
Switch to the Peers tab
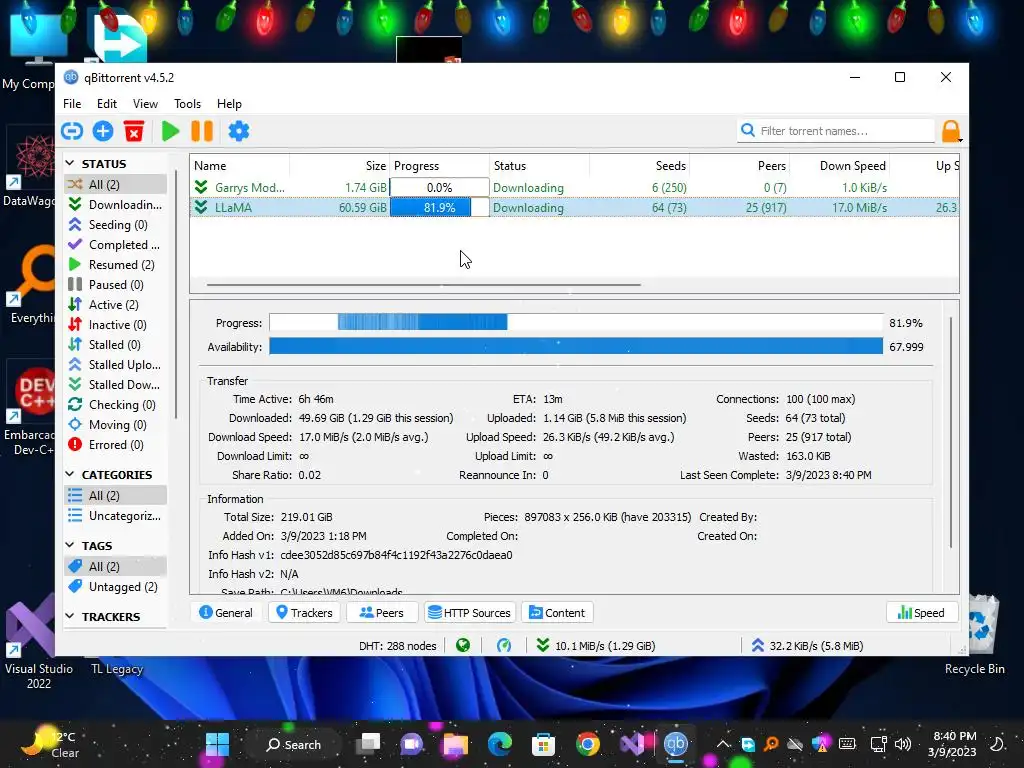point(382,613)
